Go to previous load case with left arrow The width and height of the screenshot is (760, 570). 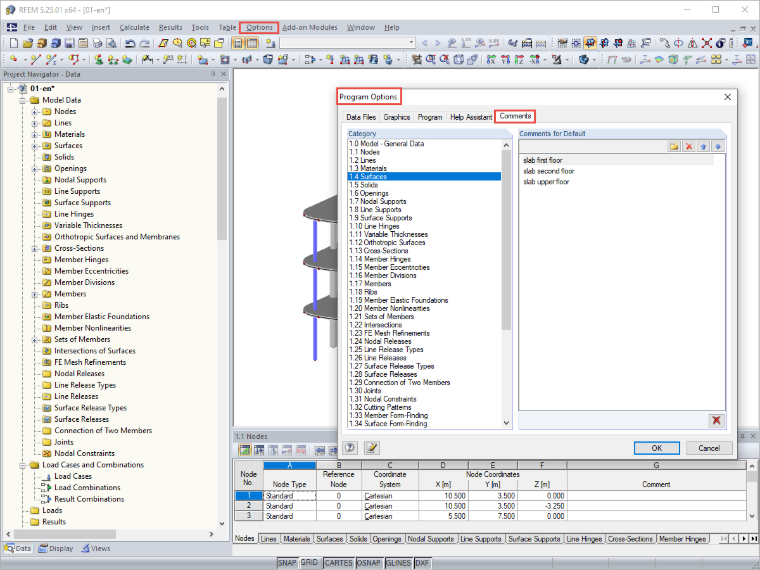(425, 44)
